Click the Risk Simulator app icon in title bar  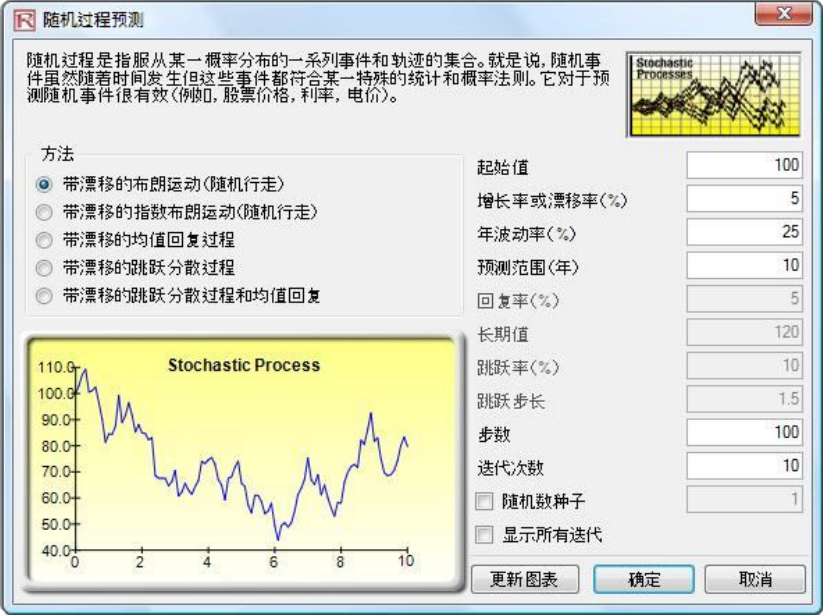(x=24, y=20)
